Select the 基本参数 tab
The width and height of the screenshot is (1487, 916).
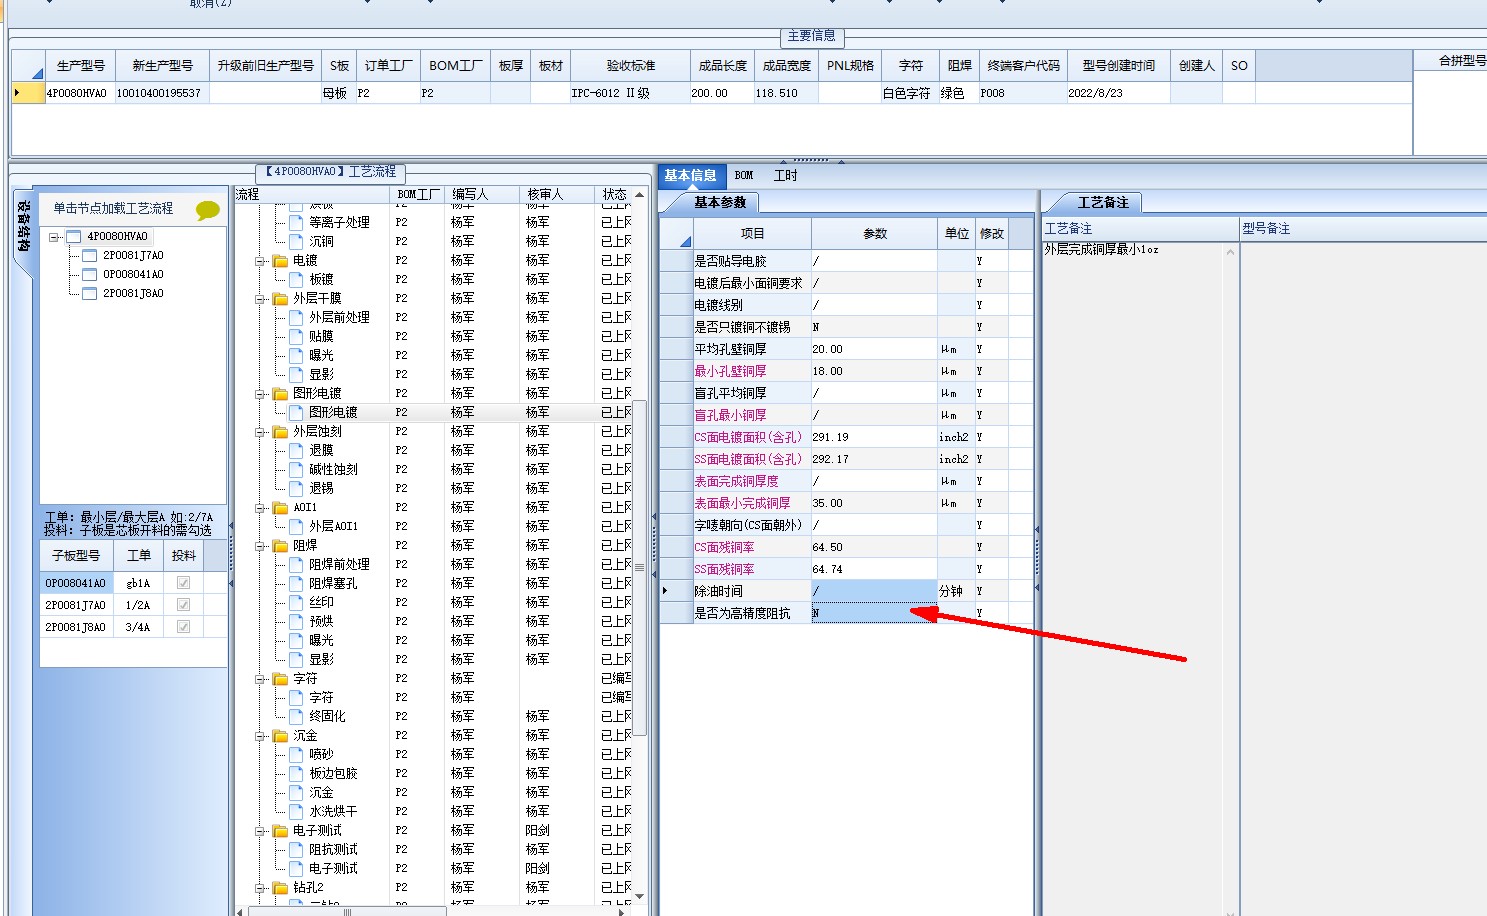pos(720,202)
